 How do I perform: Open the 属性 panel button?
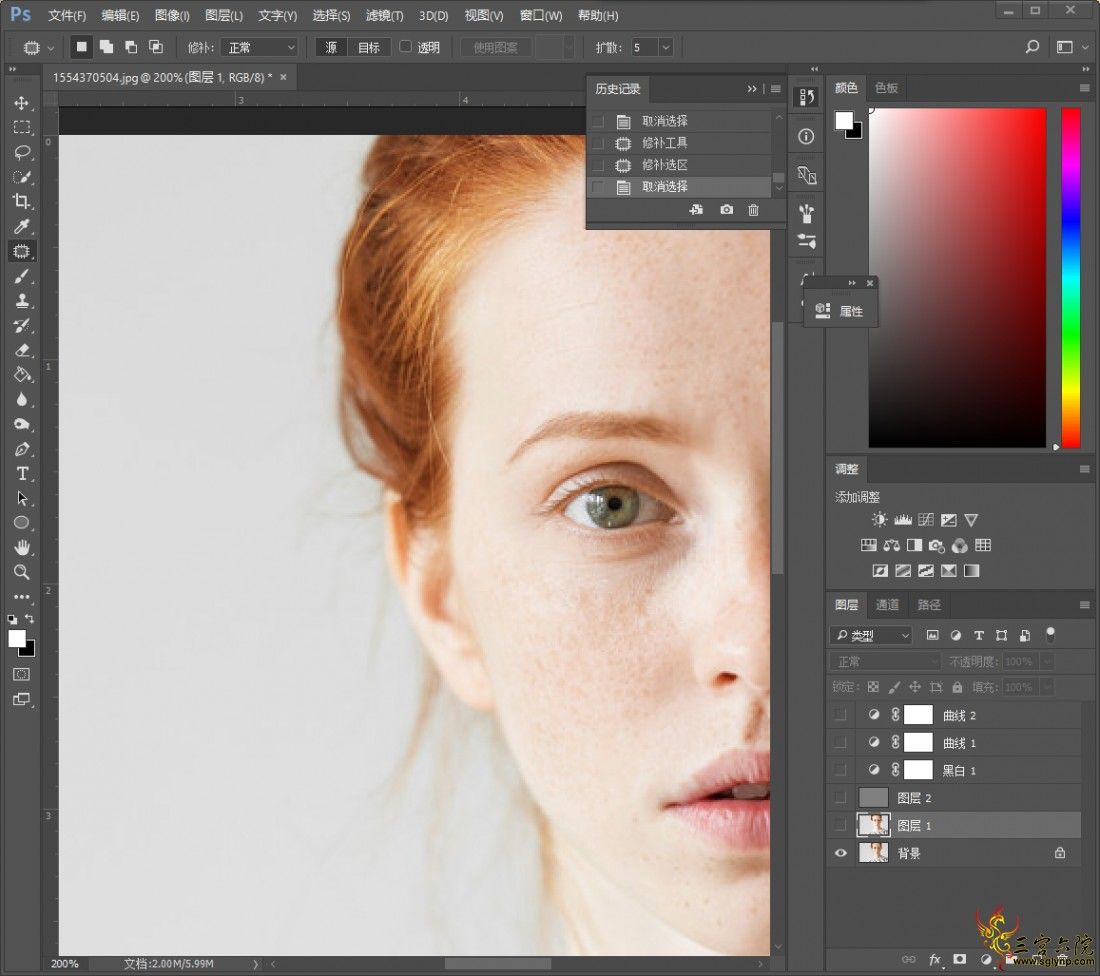tap(840, 311)
